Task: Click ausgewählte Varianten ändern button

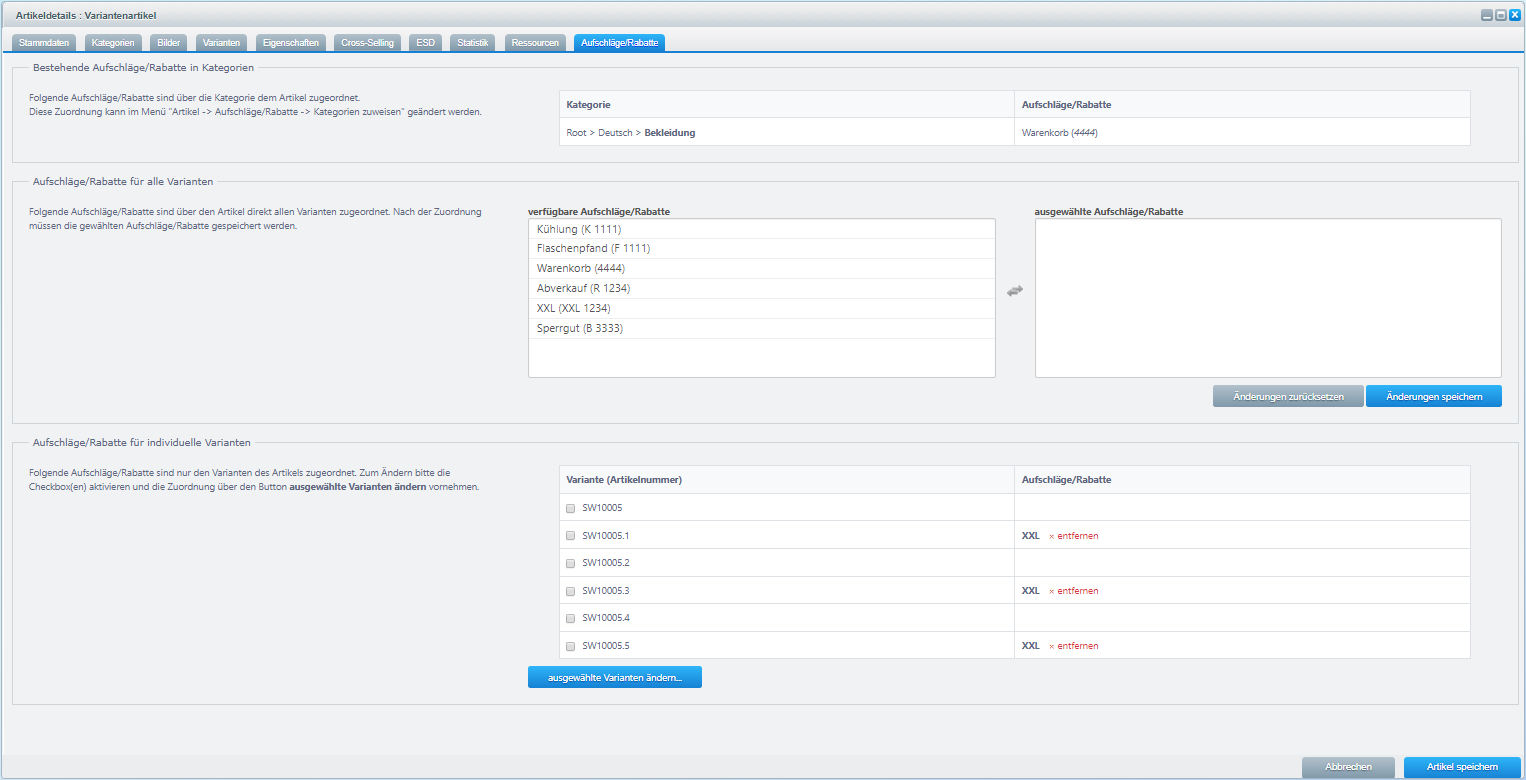Action: (615, 678)
